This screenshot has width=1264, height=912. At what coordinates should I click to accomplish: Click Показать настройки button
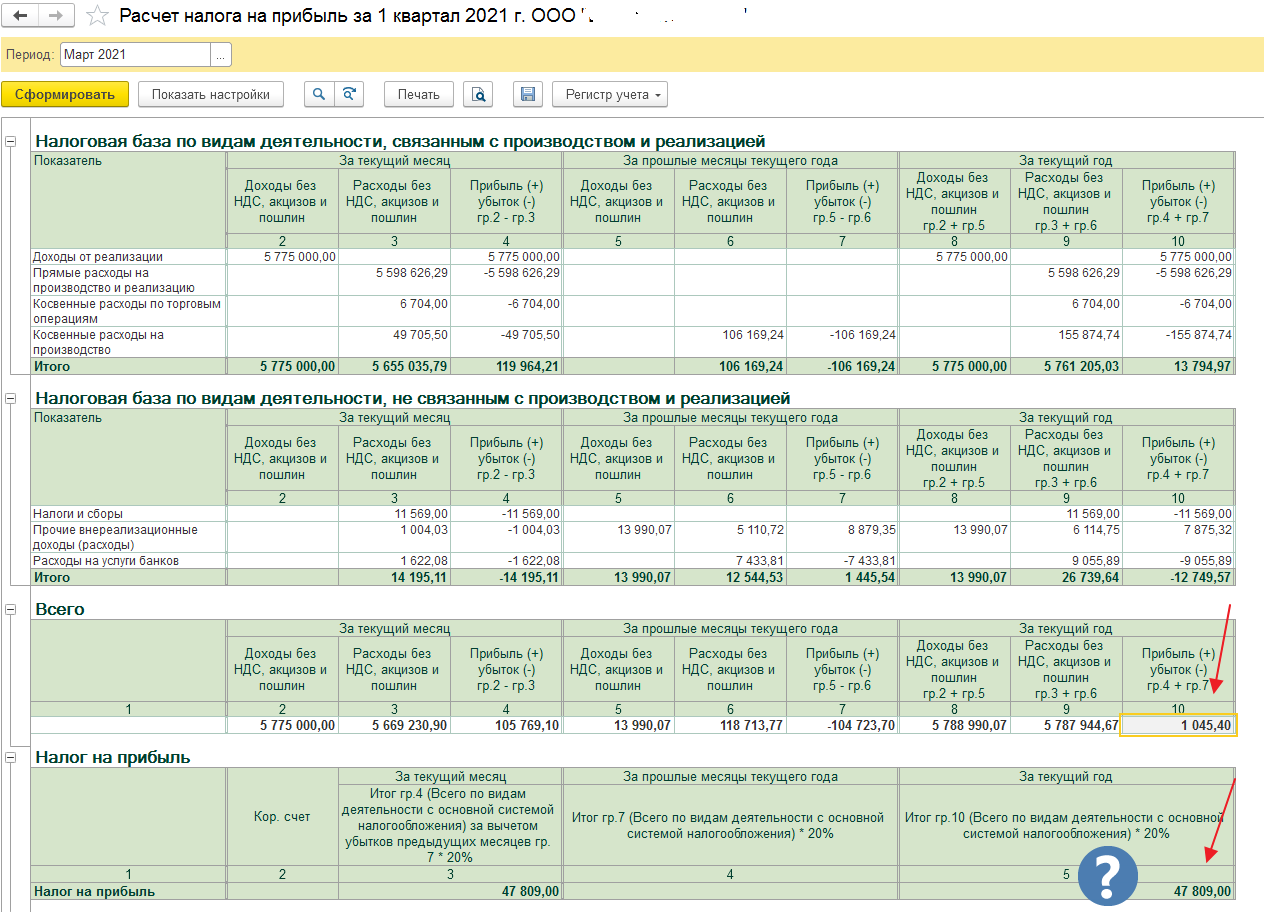[x=211, y=95]
